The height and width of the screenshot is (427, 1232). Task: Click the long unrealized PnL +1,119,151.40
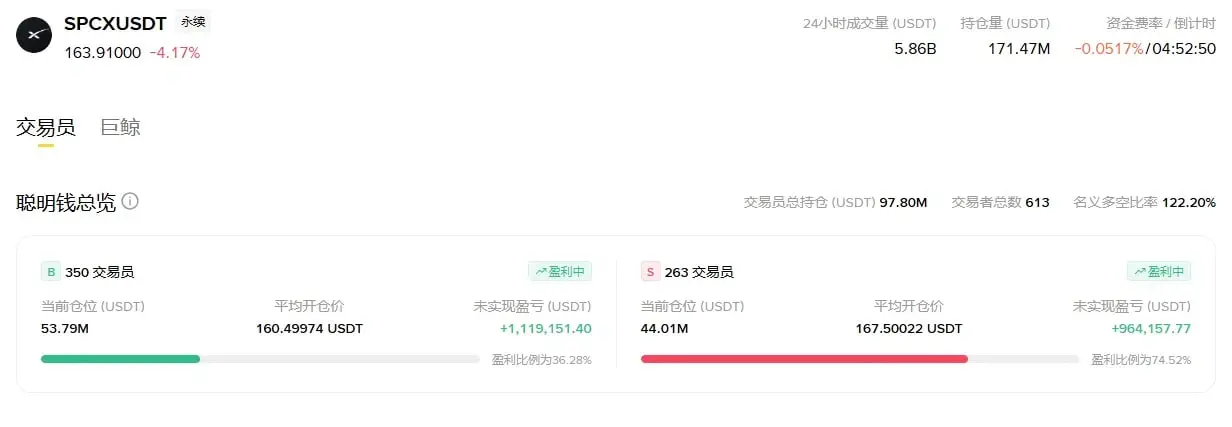(546, 328)
